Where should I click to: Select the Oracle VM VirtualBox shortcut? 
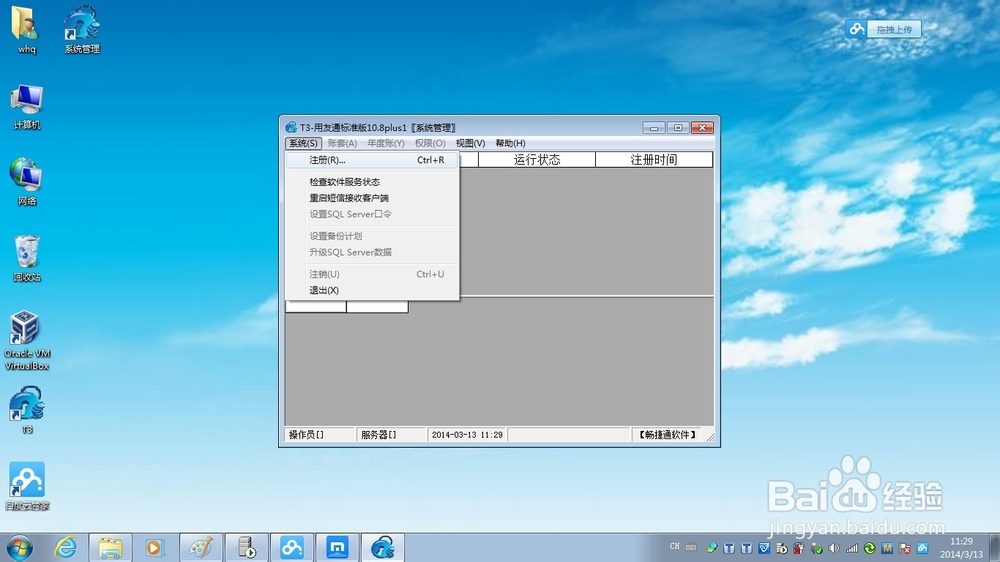click(x=27, y=340)
